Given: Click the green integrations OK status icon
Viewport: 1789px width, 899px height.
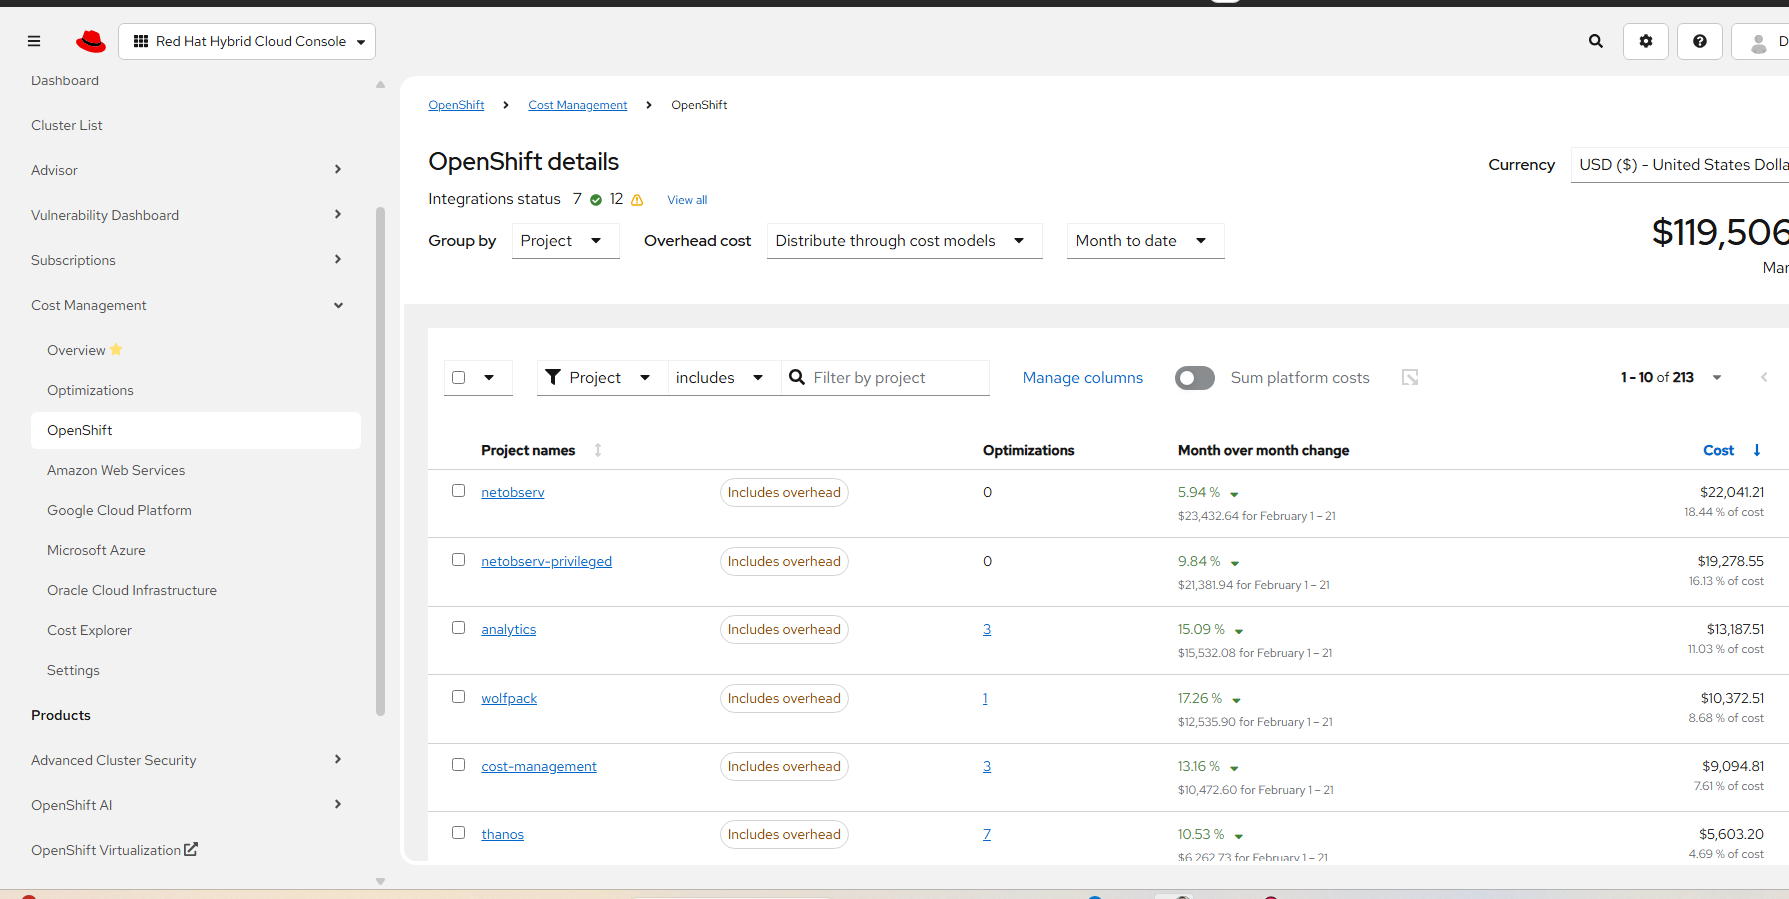Looking at the screenshot, I should click(596, 200).
